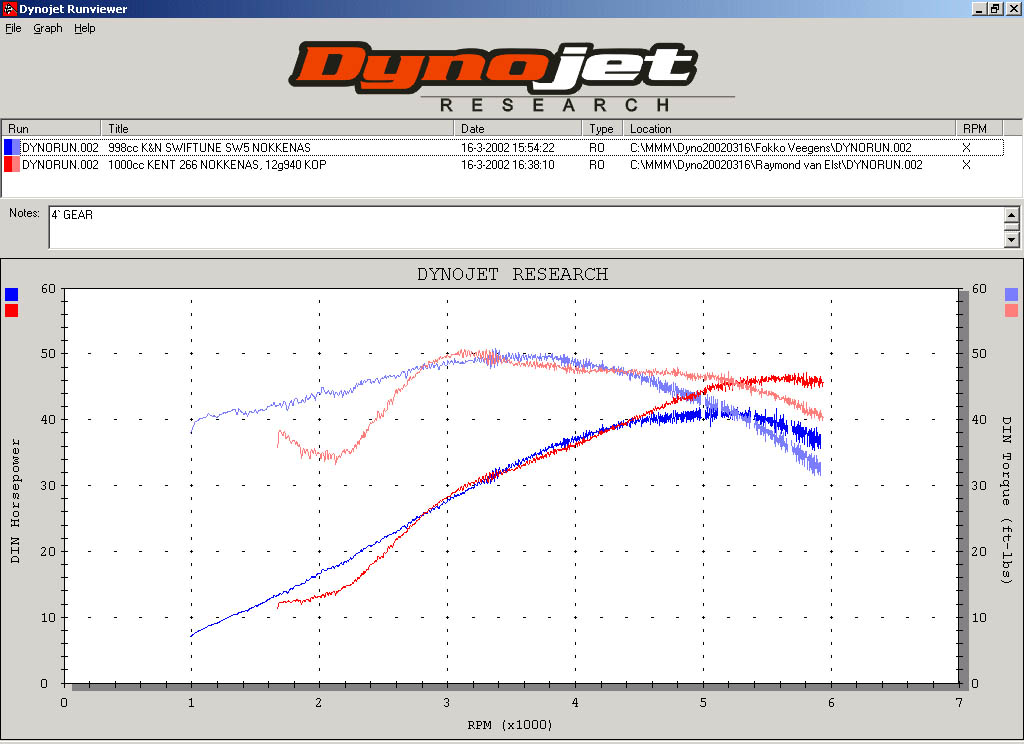Select the blue swatch of the 998cc K&N run
Image resolution: width=1024 pixels, height=744 pixels.
tap(12, 147)
